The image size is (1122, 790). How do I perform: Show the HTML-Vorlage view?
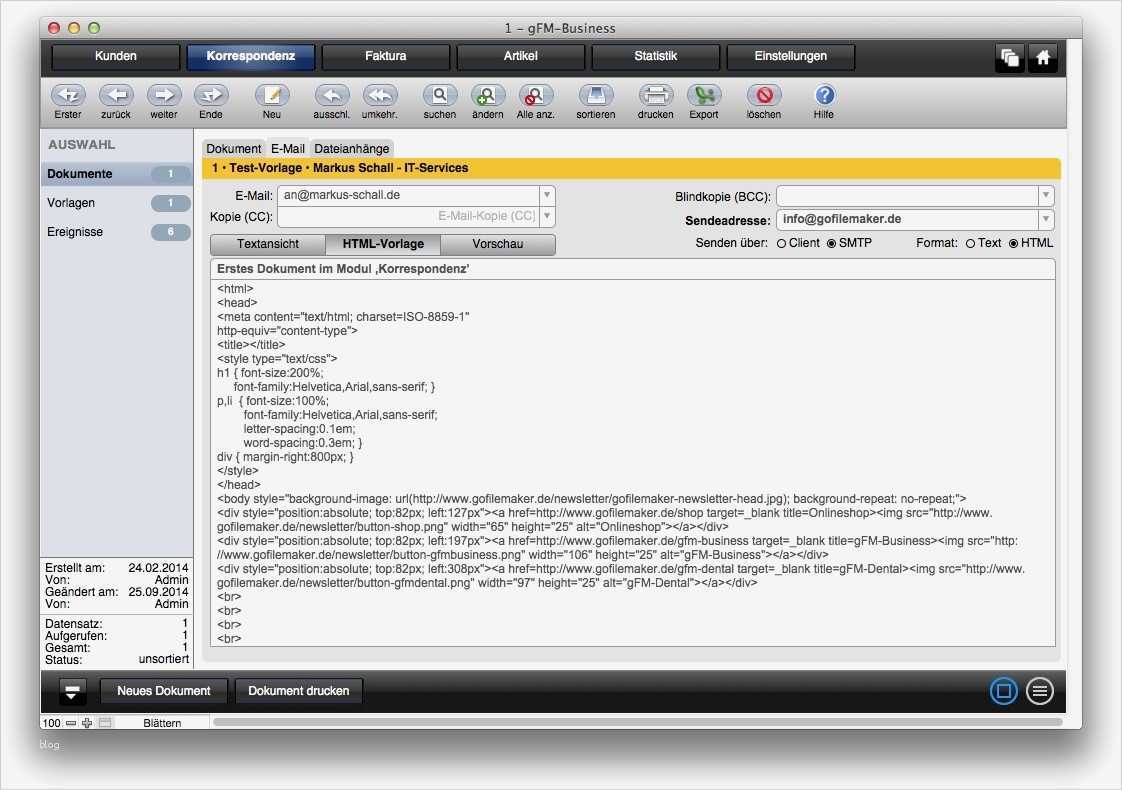pos(383,244)
